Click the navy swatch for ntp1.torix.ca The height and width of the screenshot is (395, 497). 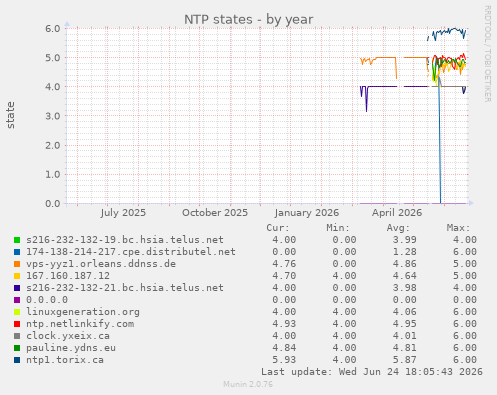[x=17, y=360]
